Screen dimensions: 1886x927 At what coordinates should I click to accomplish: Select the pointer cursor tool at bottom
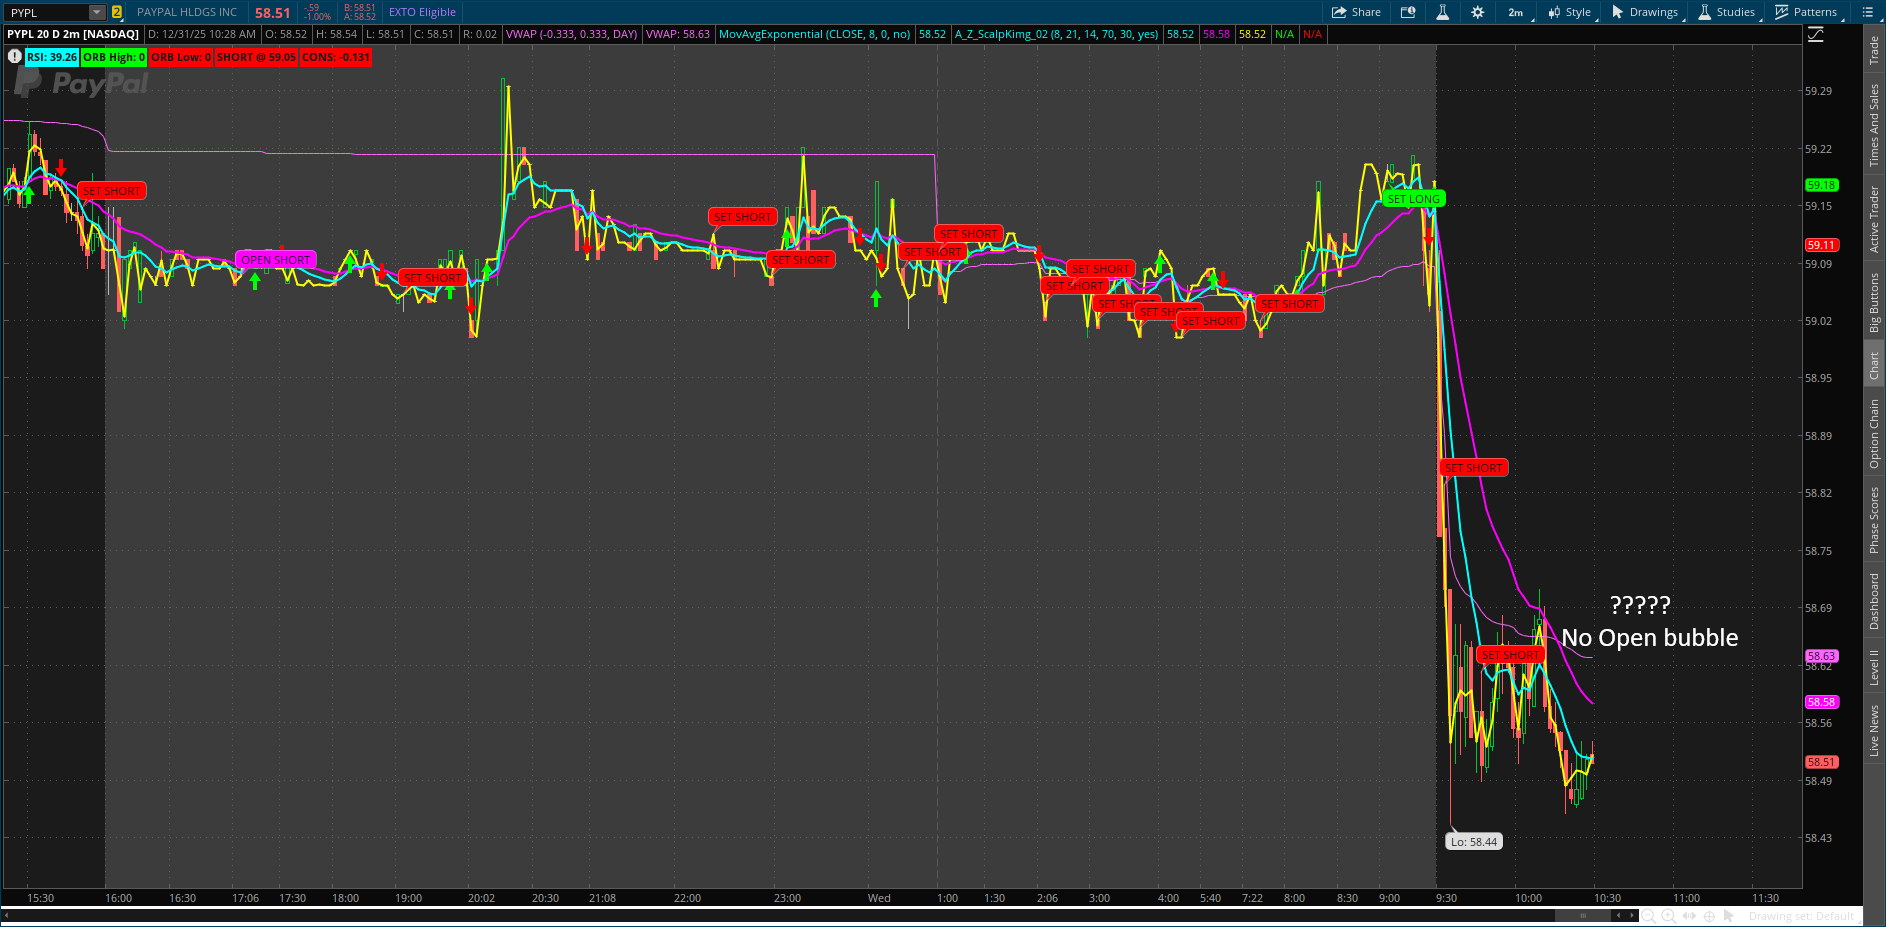(x=1729, y=916)
